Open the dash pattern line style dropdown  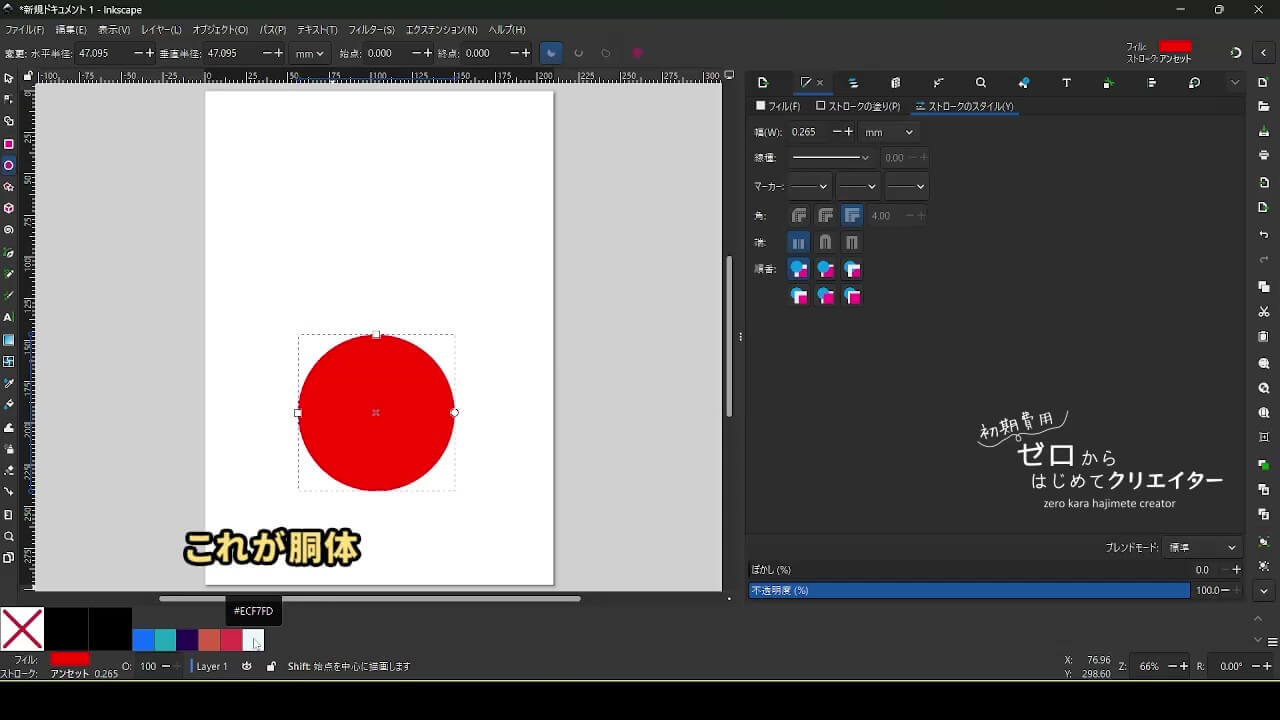pos(830,158)
